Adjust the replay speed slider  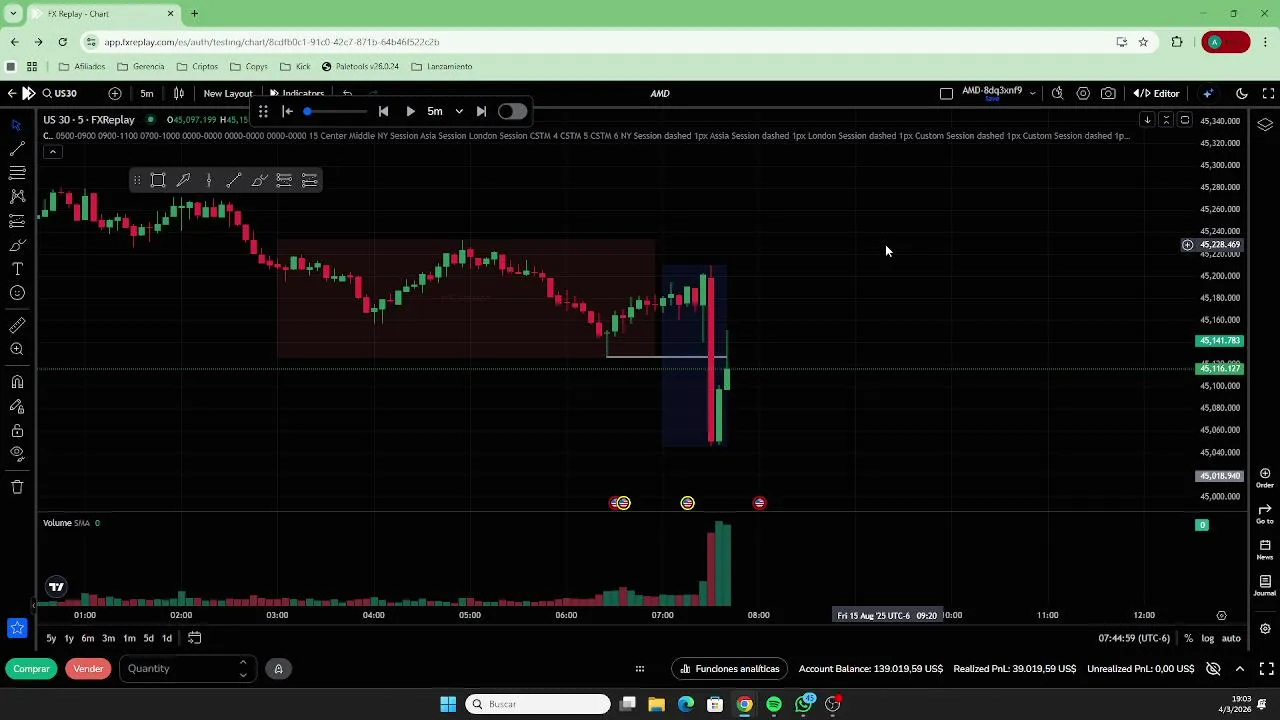coord(335,111)
